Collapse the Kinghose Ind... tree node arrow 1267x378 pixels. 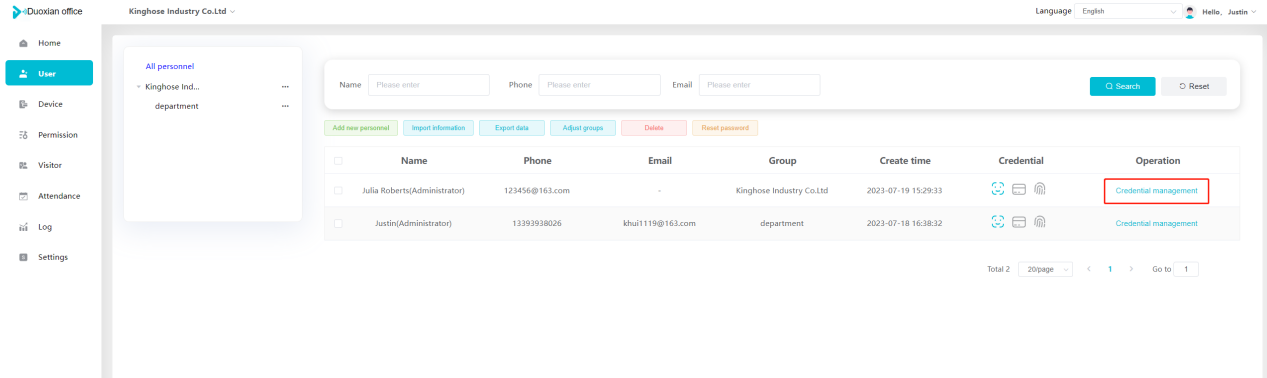click(139, 87)
